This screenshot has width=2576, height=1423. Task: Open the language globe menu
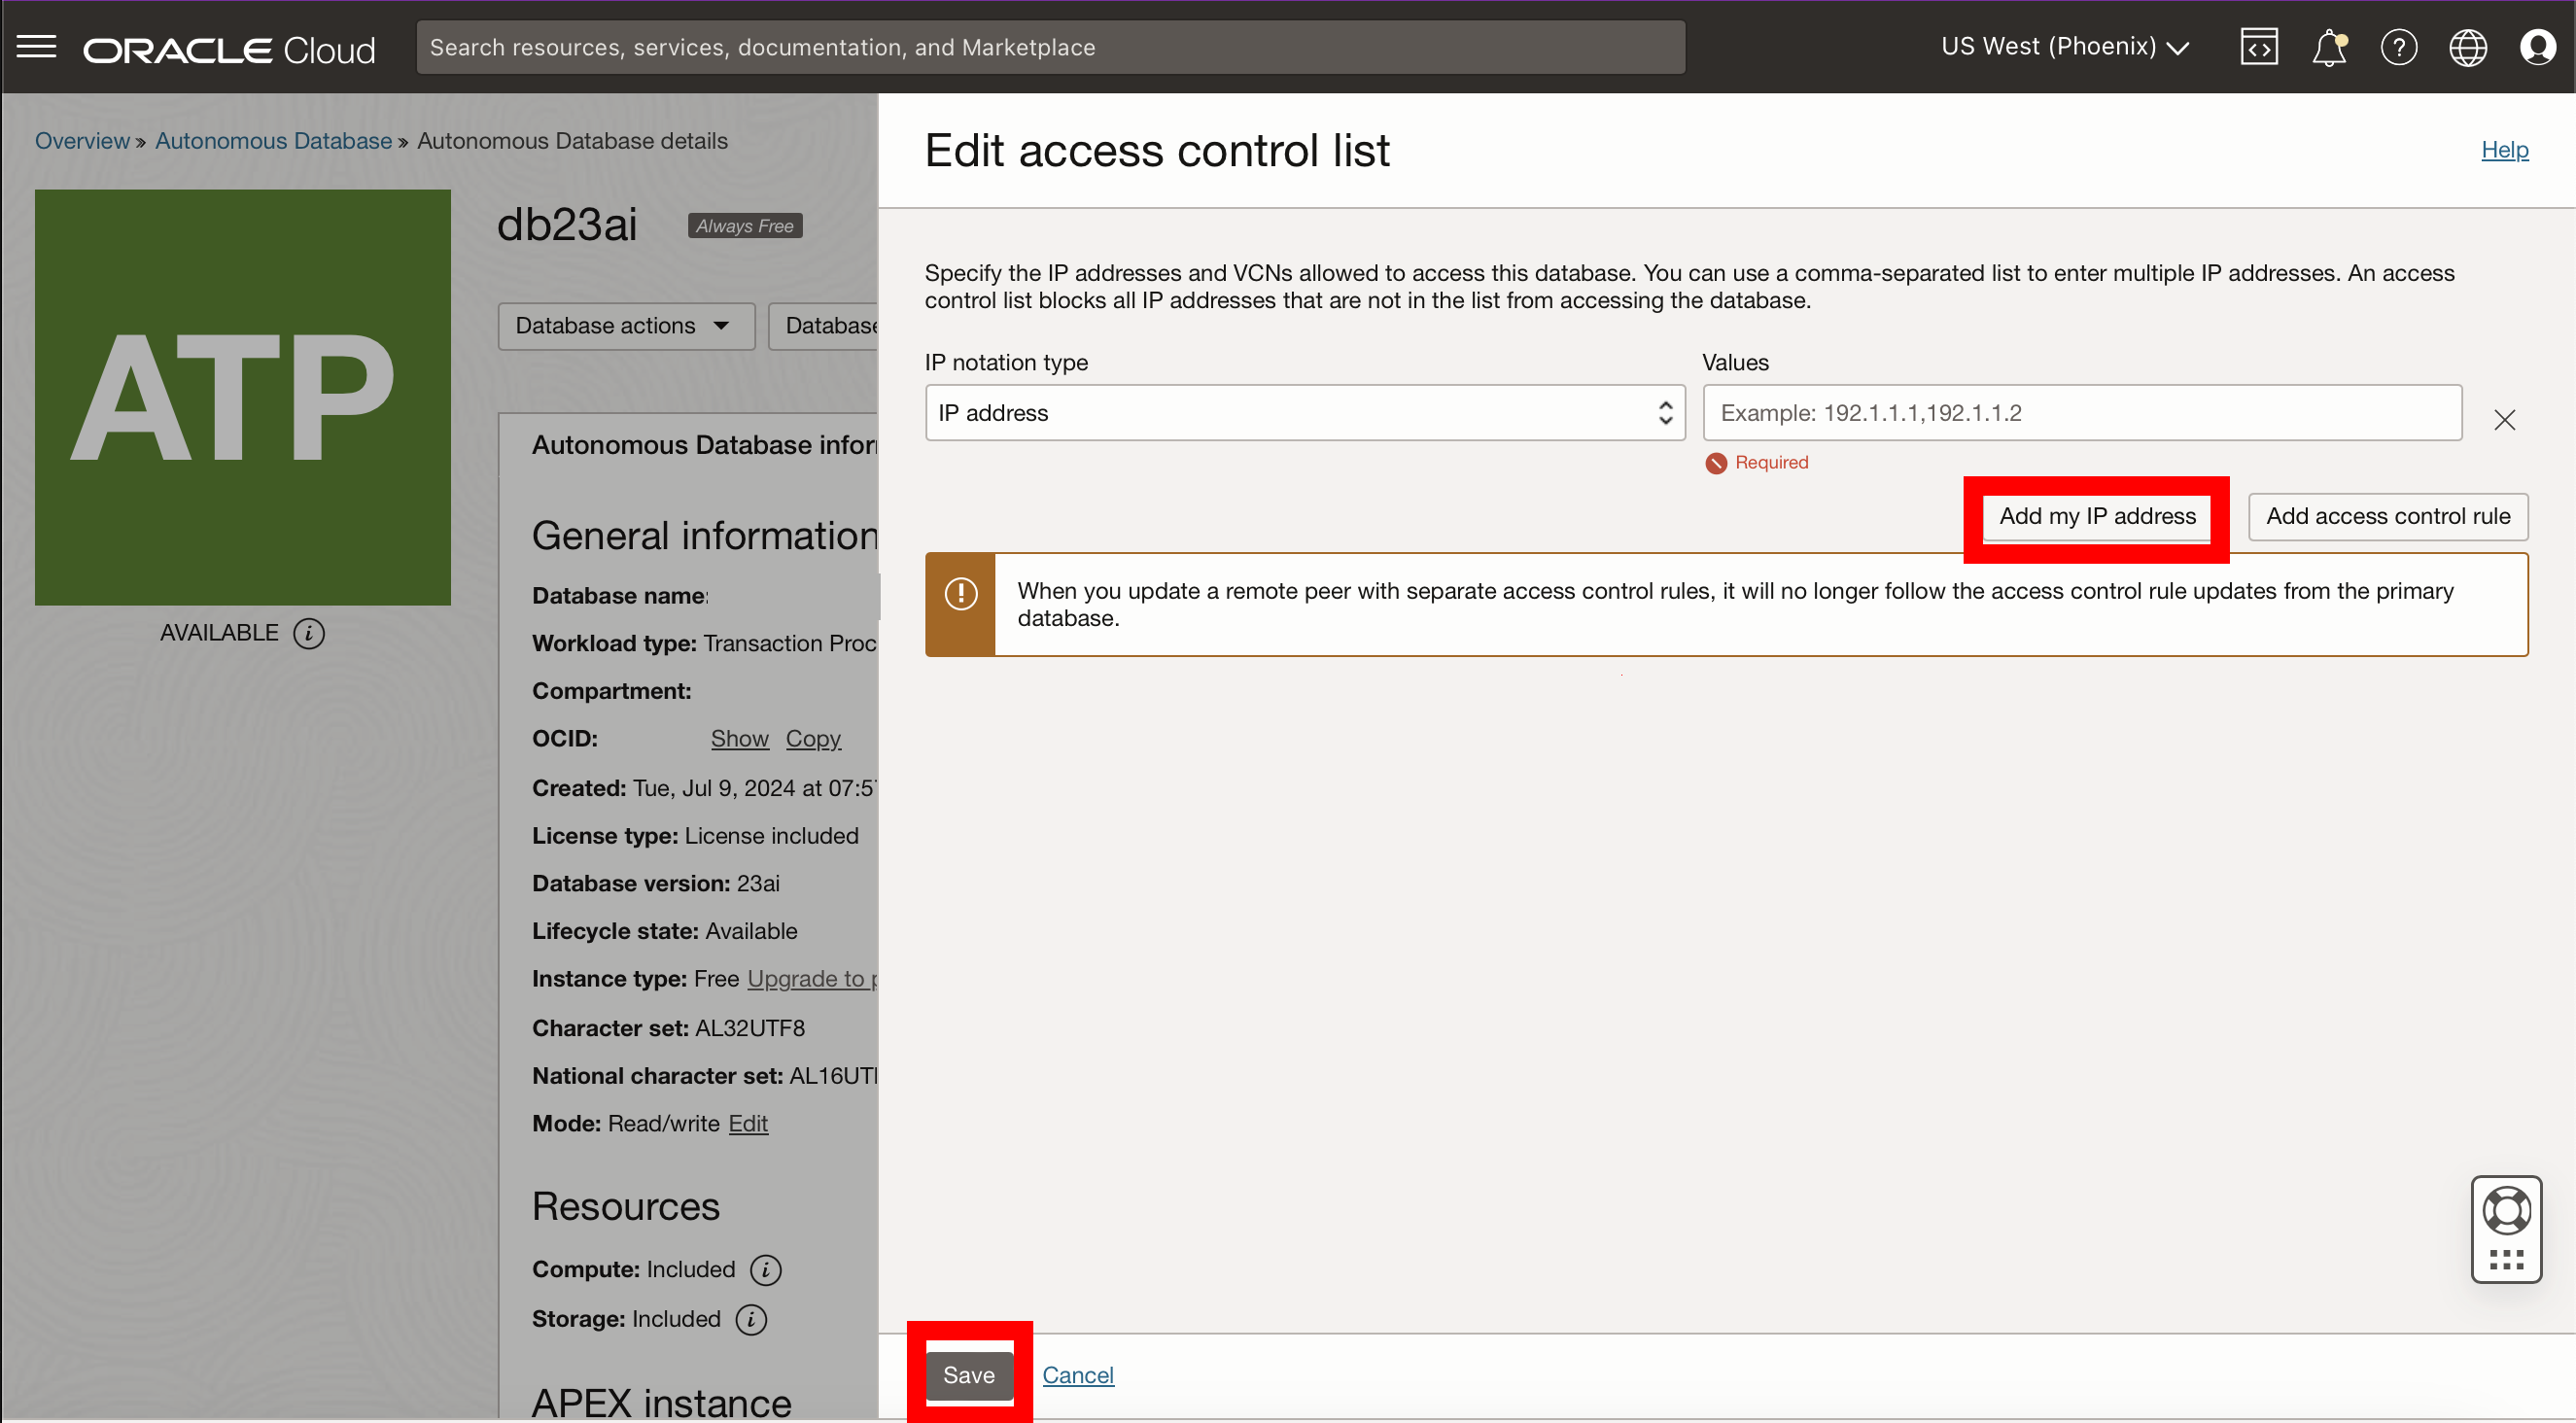tap(2468, 47)
